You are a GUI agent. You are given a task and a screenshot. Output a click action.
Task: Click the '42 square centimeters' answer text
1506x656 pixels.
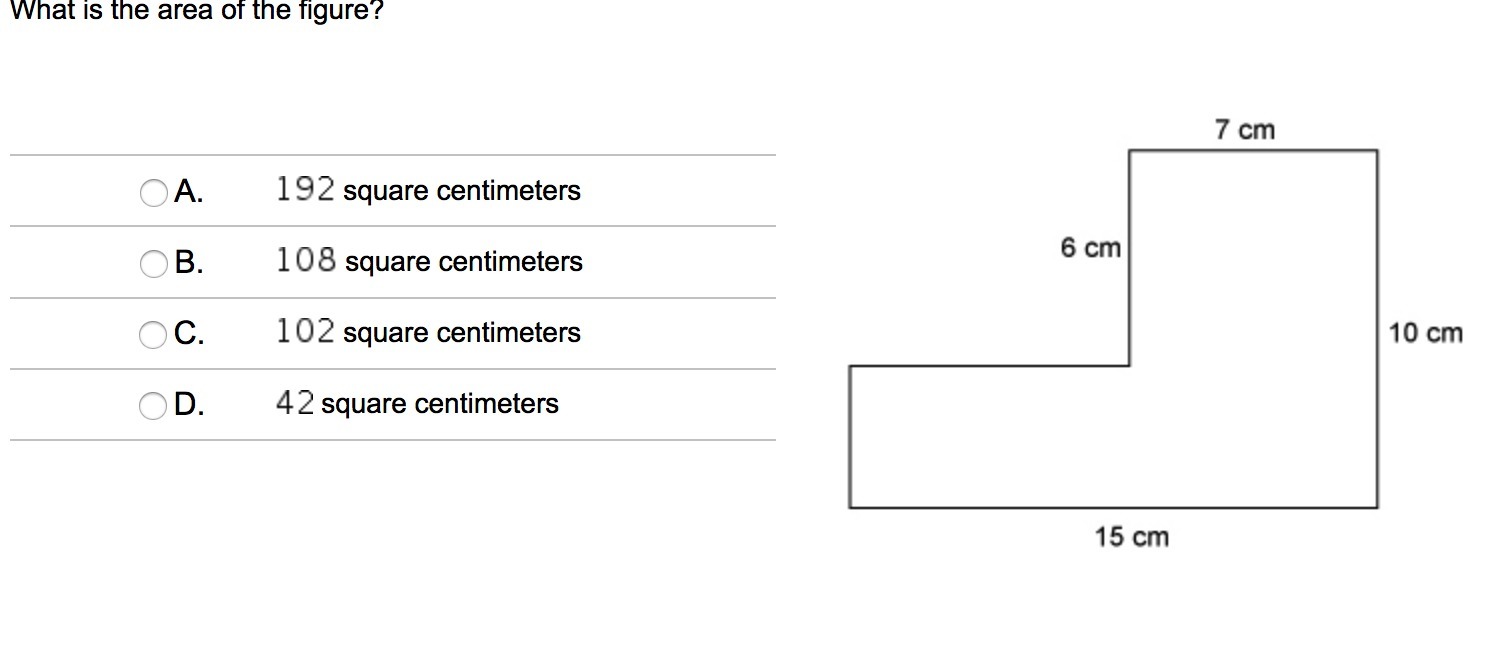[x=417, y=403]
